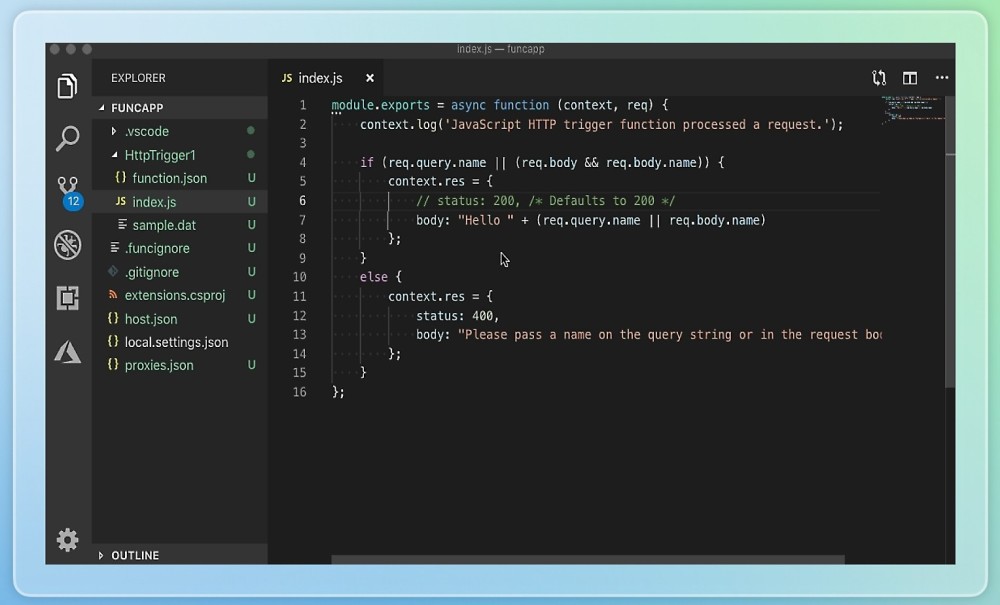1000x605 pixels.
Task: Open the Extensions view icon
Action: tap(68, 297)
